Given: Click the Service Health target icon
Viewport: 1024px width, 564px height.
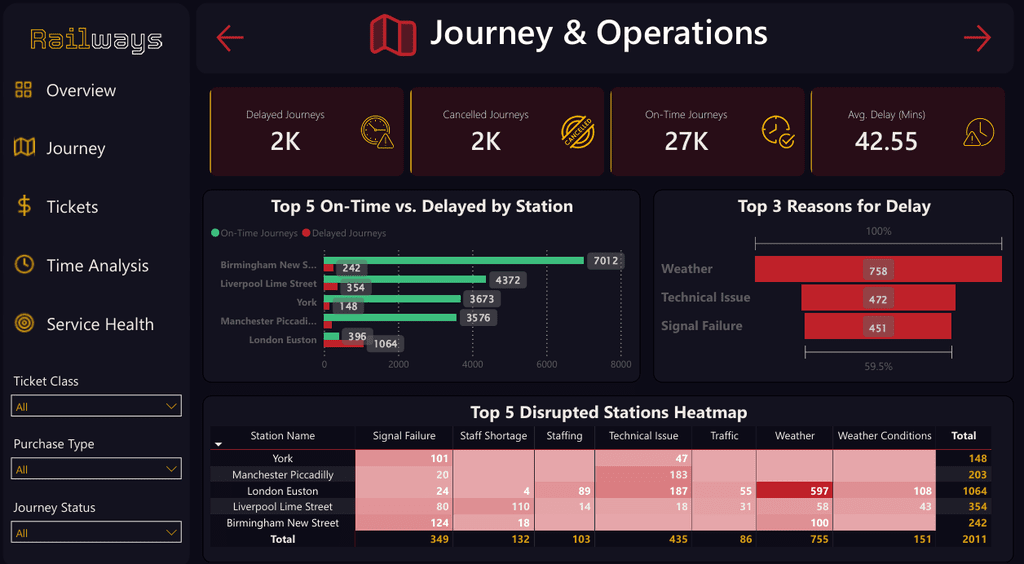Looking at the screenshot, I should pyautogui.click(x=24, y=323).
